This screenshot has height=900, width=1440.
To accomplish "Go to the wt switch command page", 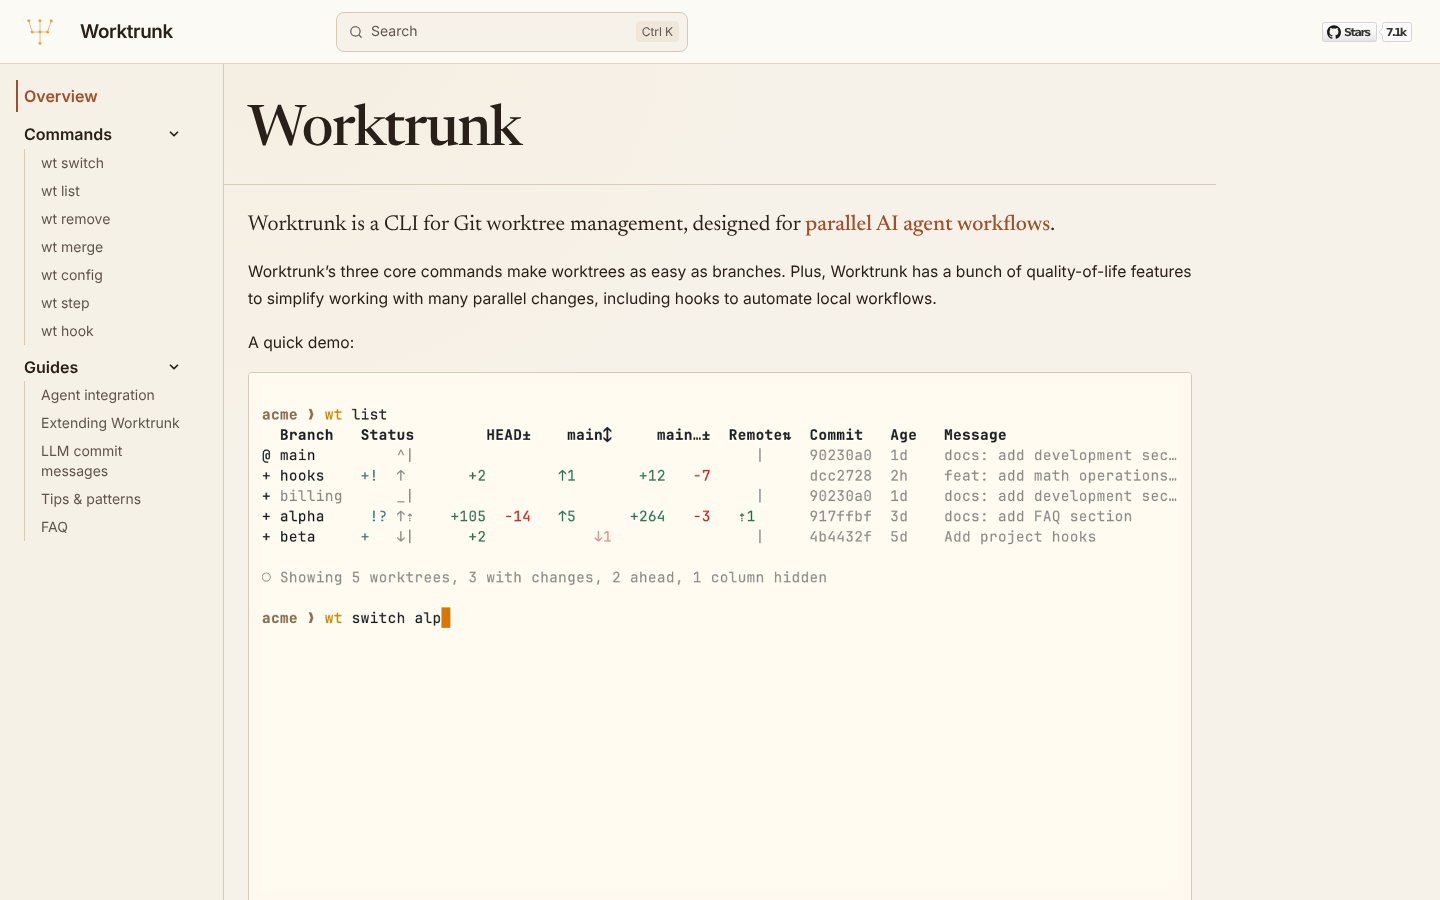I will pyautogui.click(x=72, y=163).
